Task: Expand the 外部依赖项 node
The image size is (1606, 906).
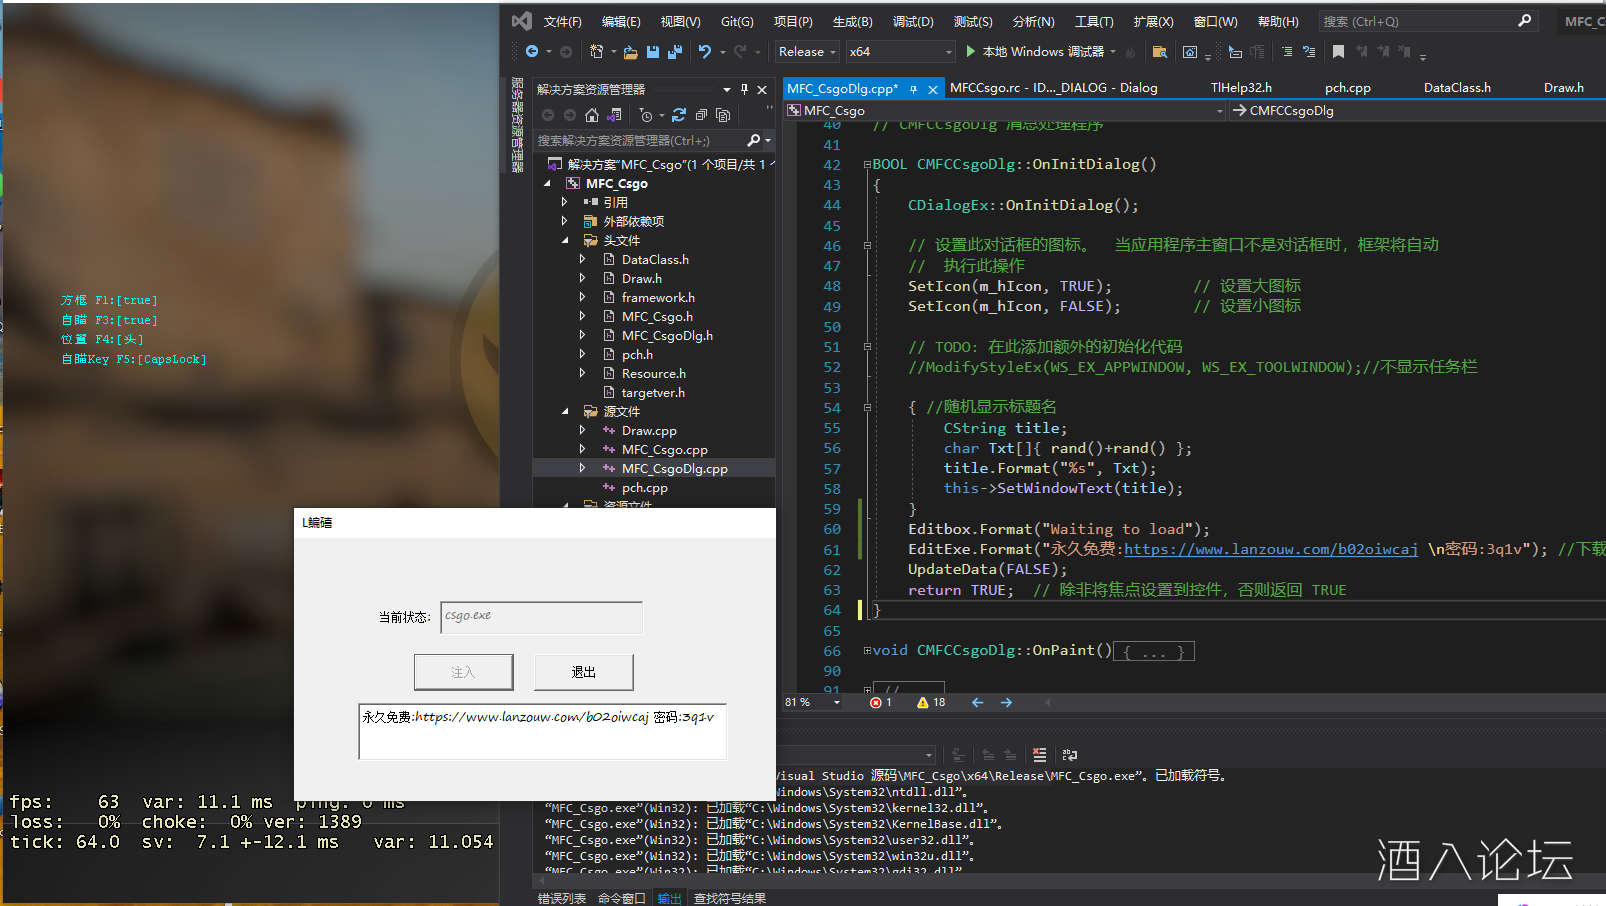Action: (x=564, y=221)
